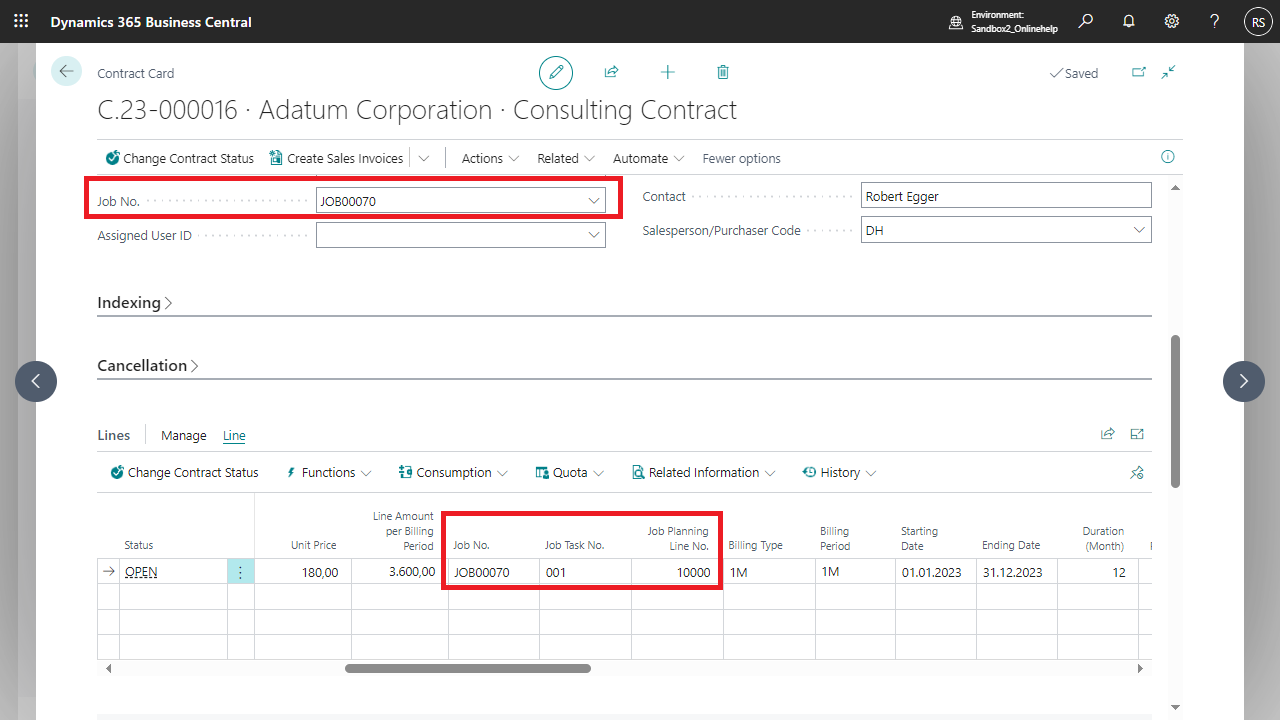Viewport: 1280px width, 720px height.
Task: Open the Quota dropdown
Action: (x=570, y=472)
